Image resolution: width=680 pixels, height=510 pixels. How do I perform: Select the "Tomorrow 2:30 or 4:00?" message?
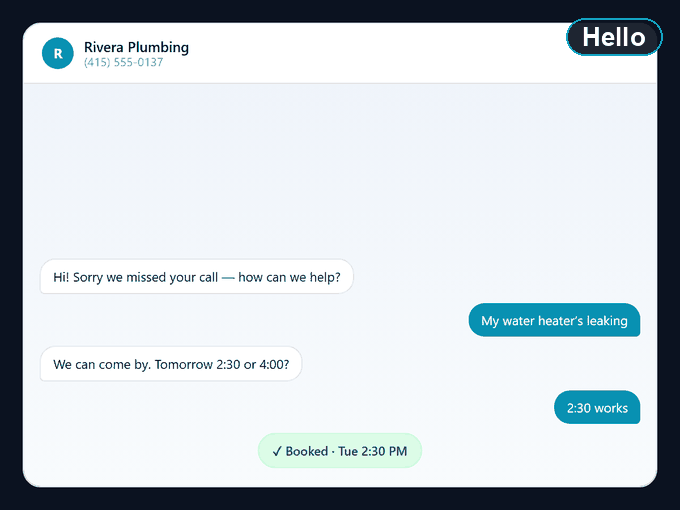coord(171,364)
